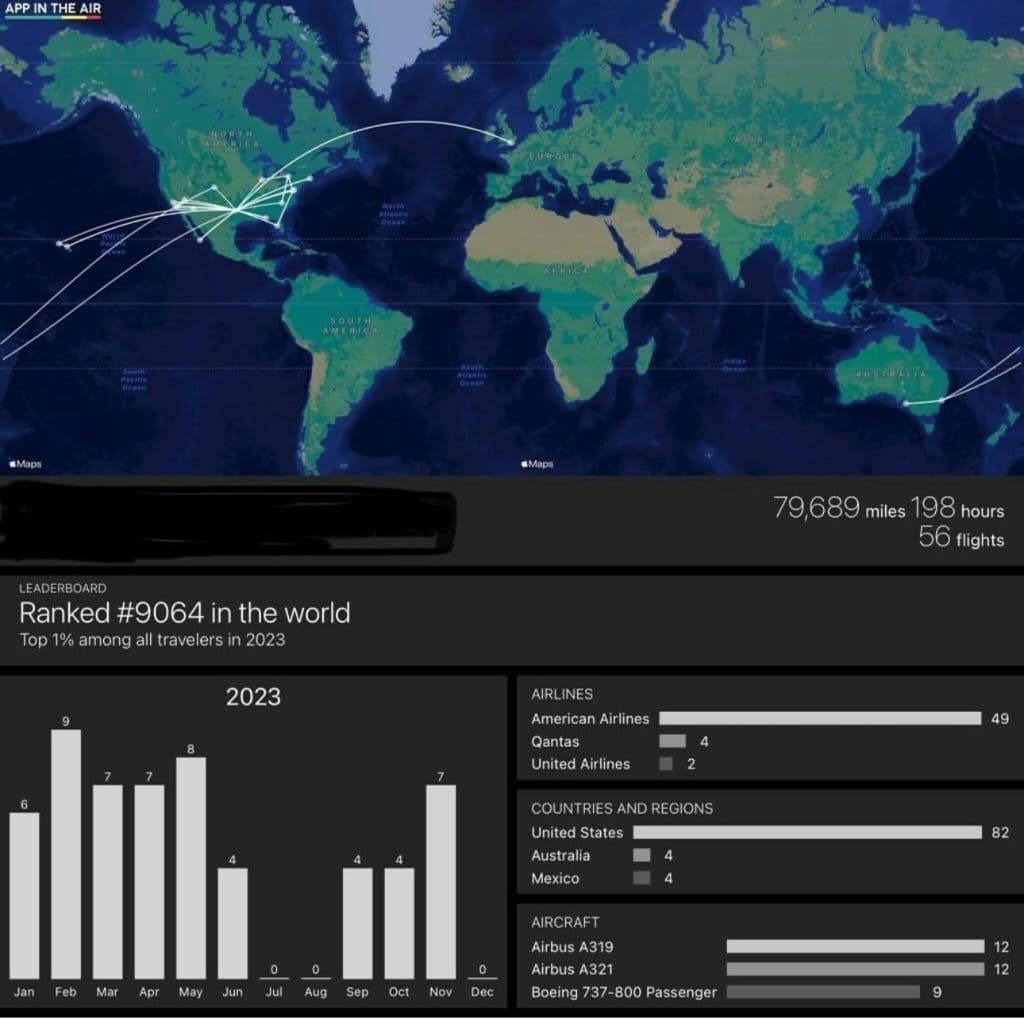Select the February bar in the 2023 chart
1024x1020 pixels.
click(x=66, y=854)
